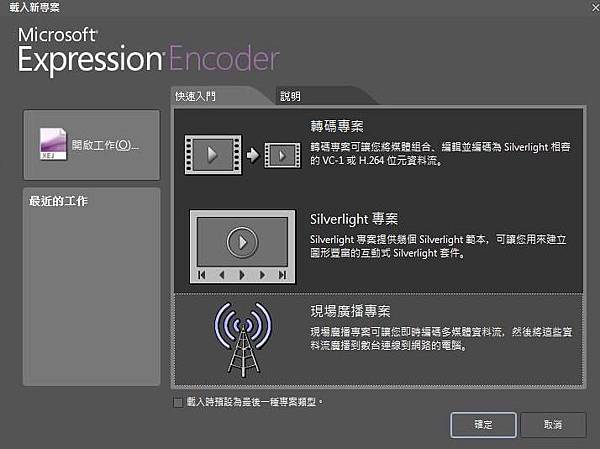Viewport: 600px width, 449px height.
Task: Confirm with the 確定 button
Action: 483,425
